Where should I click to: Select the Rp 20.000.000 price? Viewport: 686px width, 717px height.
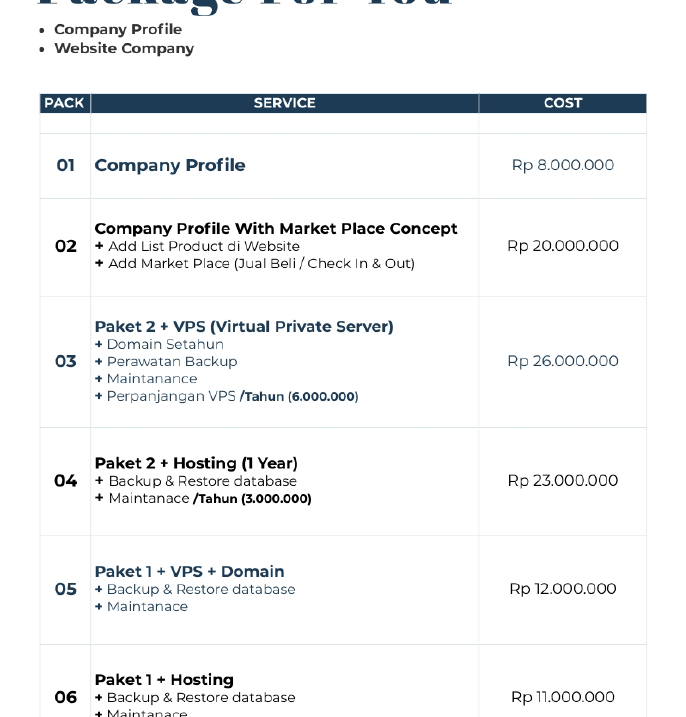pyautogui.click(x=562, y=246)
